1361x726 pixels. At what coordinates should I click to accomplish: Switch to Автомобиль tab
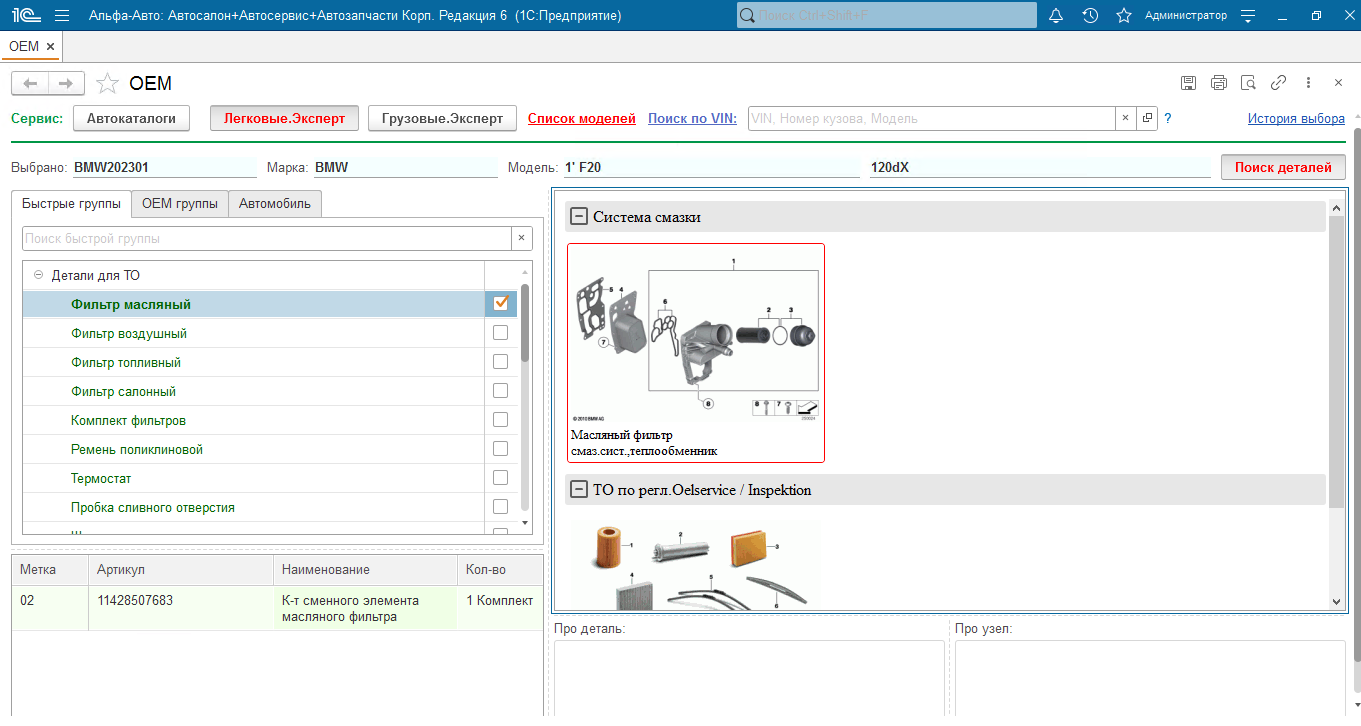pos(274,204)
